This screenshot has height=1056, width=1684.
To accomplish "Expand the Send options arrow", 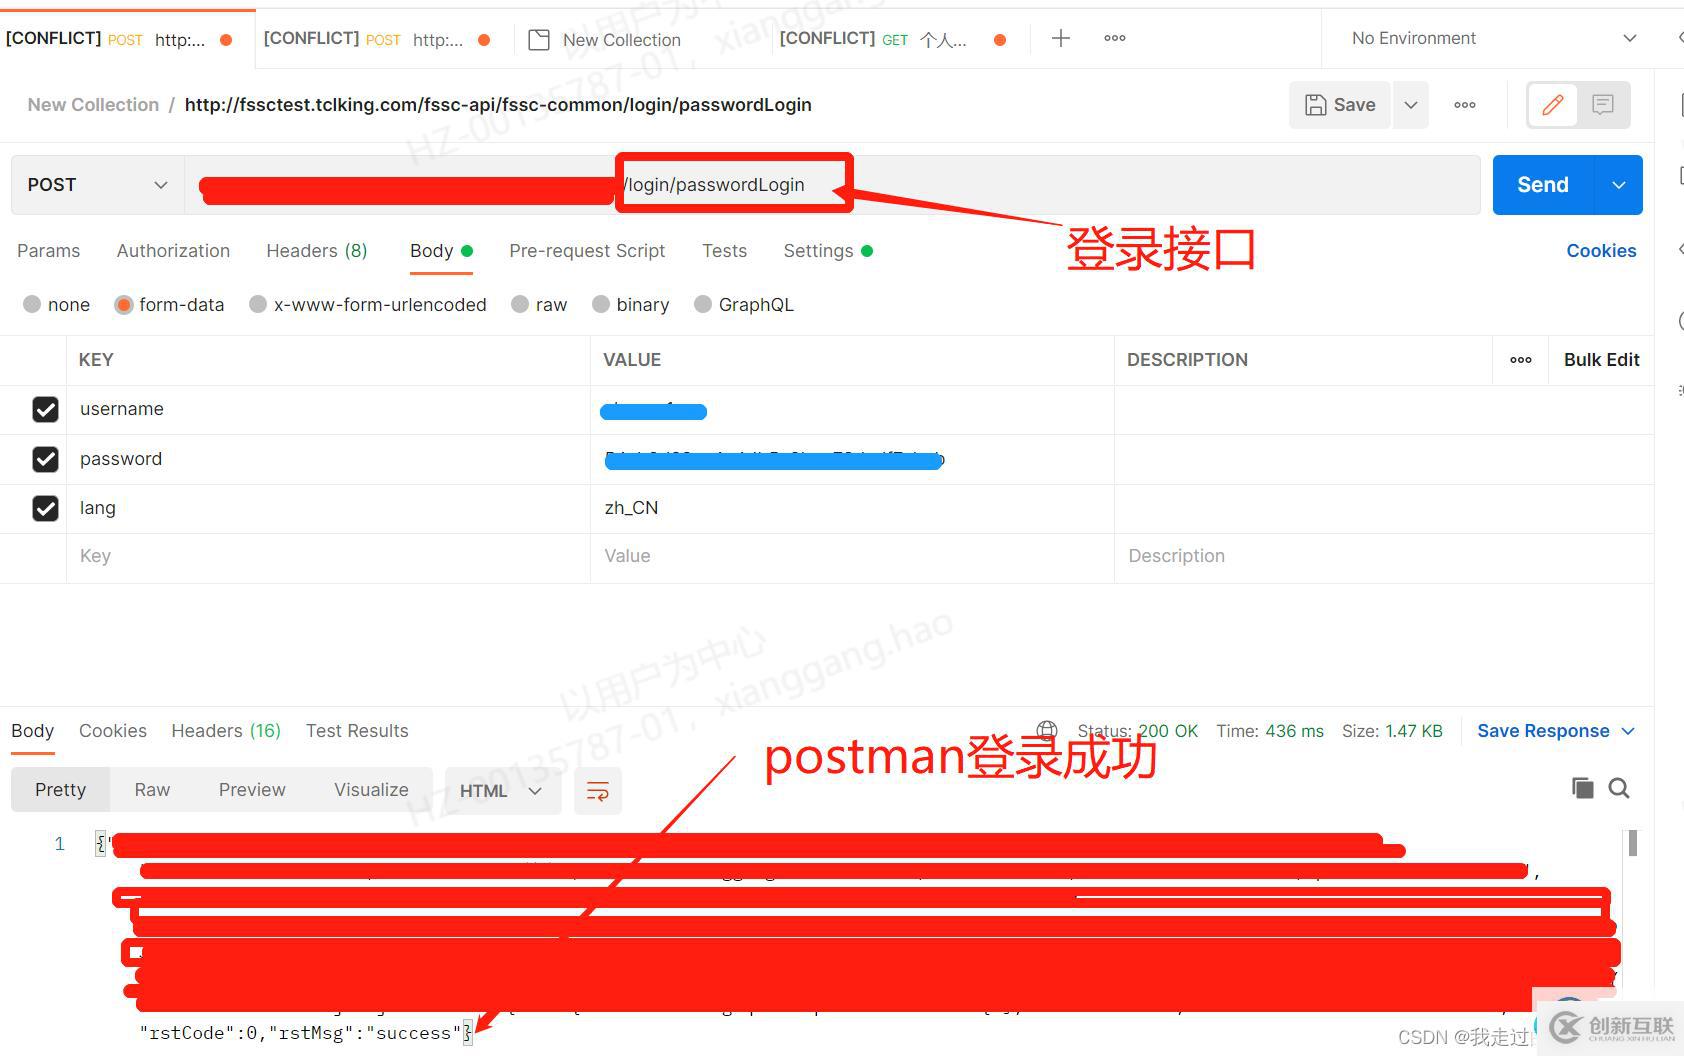I will (1619, 185).
